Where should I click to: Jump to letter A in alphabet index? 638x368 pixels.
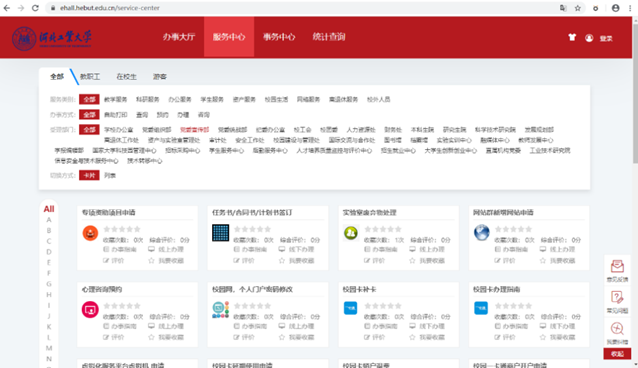pos(49,220)
